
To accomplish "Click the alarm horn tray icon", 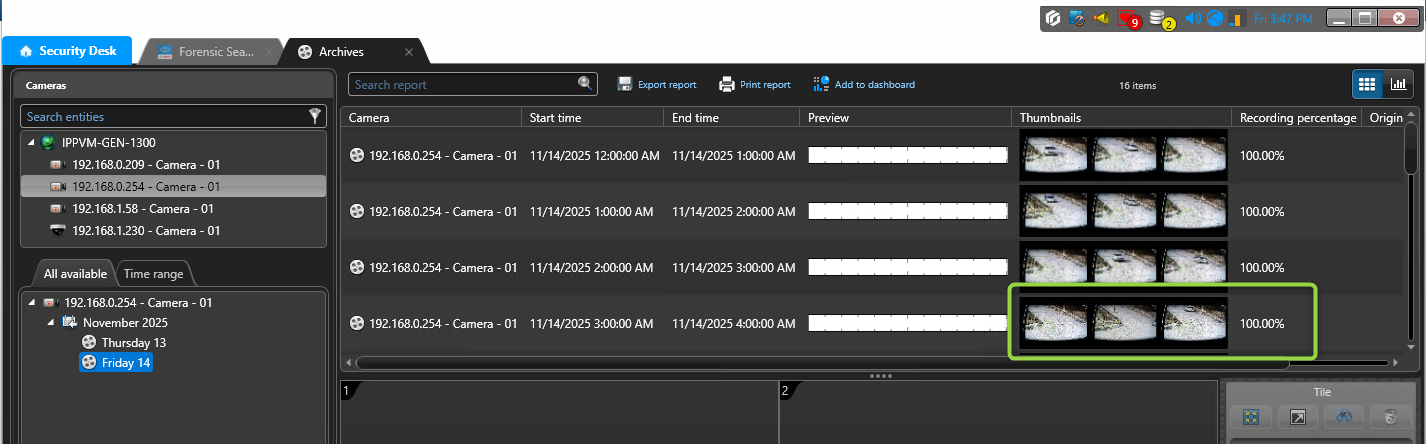I will click(x=1101, y=18).
